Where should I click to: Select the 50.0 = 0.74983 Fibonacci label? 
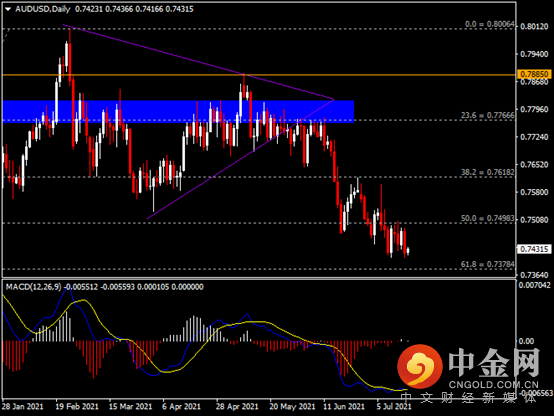tap(488, 218)
